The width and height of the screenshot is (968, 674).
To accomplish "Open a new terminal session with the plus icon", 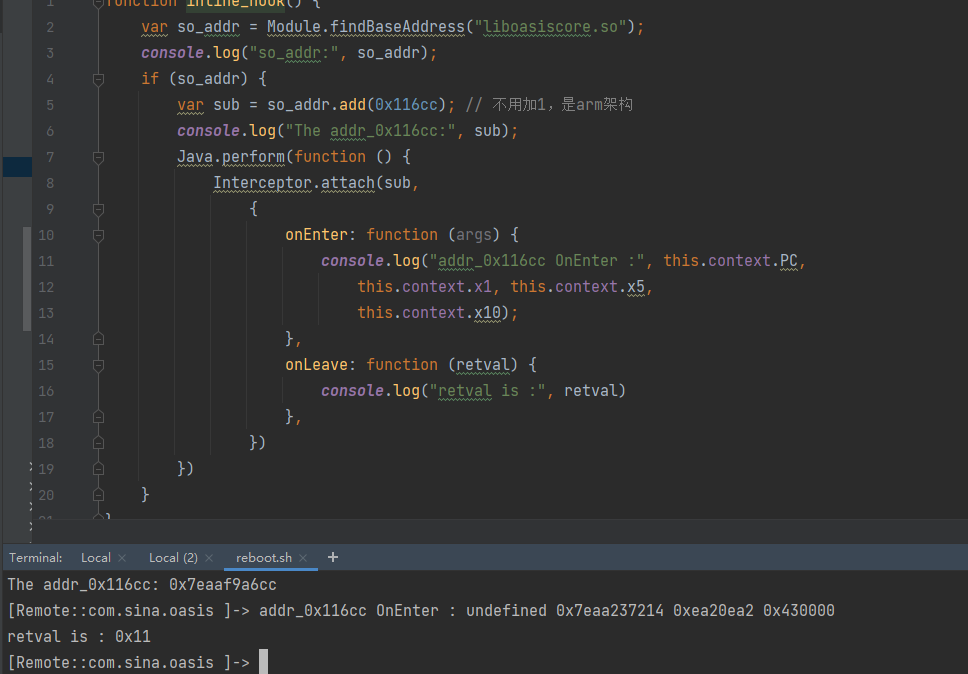I will 333,557.
